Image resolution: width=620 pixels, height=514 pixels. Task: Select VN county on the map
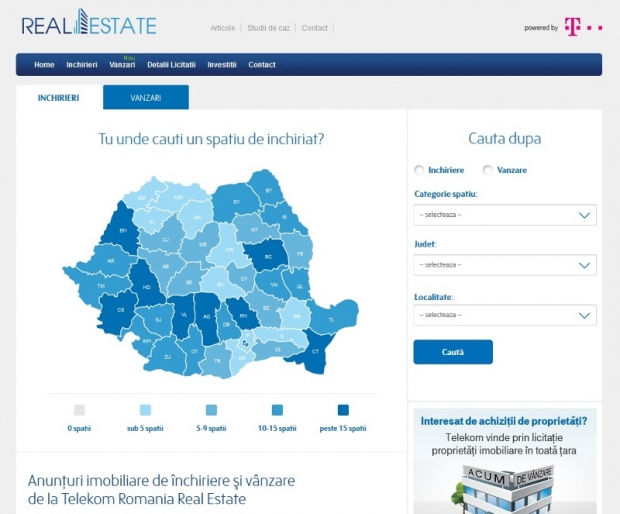(274, 285)
